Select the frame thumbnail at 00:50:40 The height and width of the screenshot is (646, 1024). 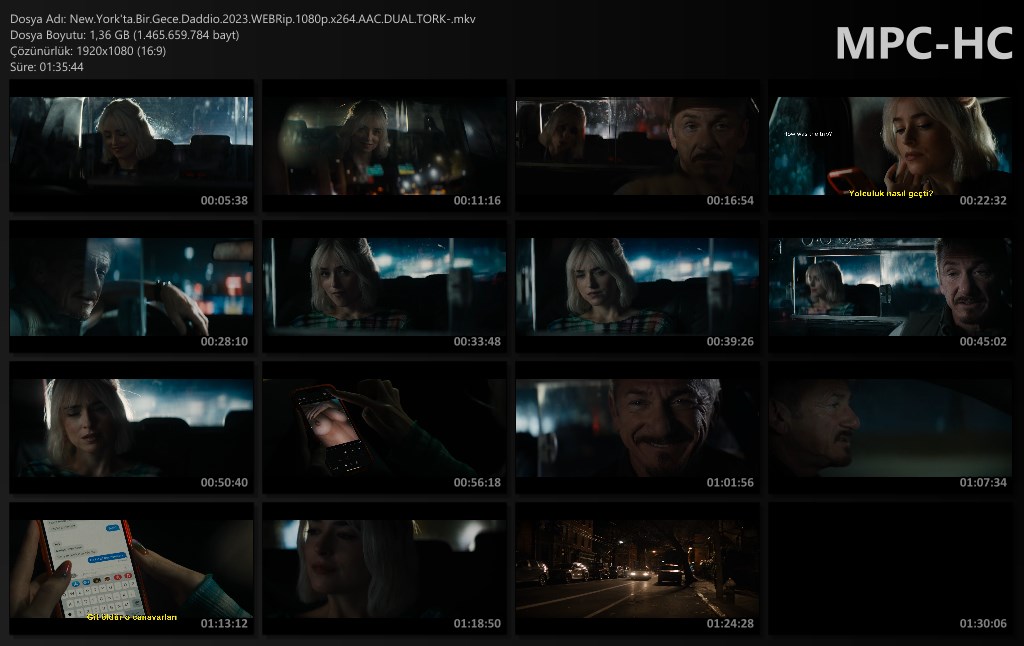click(x=131, y=428)
